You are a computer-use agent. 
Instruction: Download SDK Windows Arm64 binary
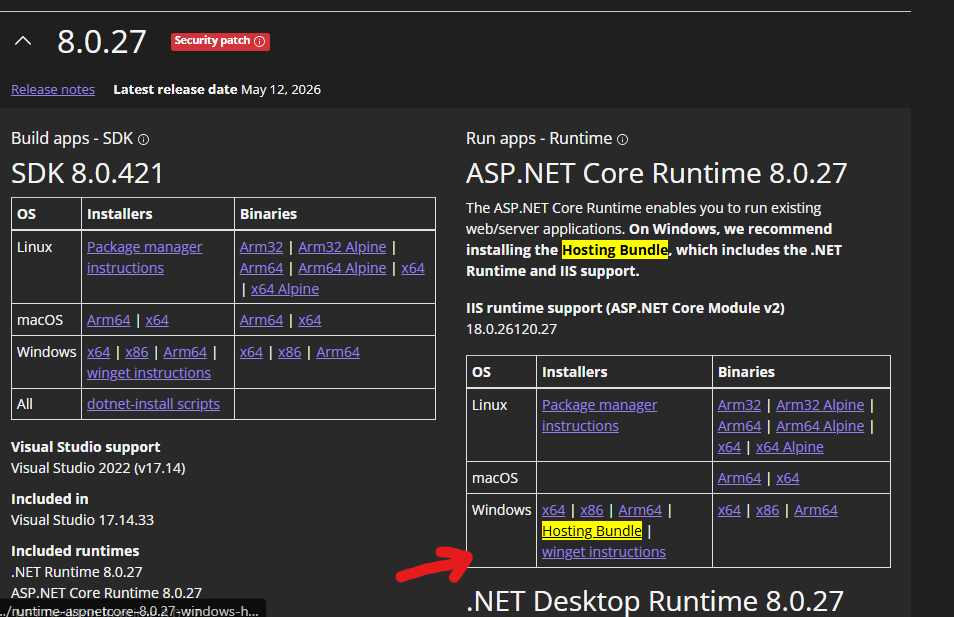click(338, 352)
